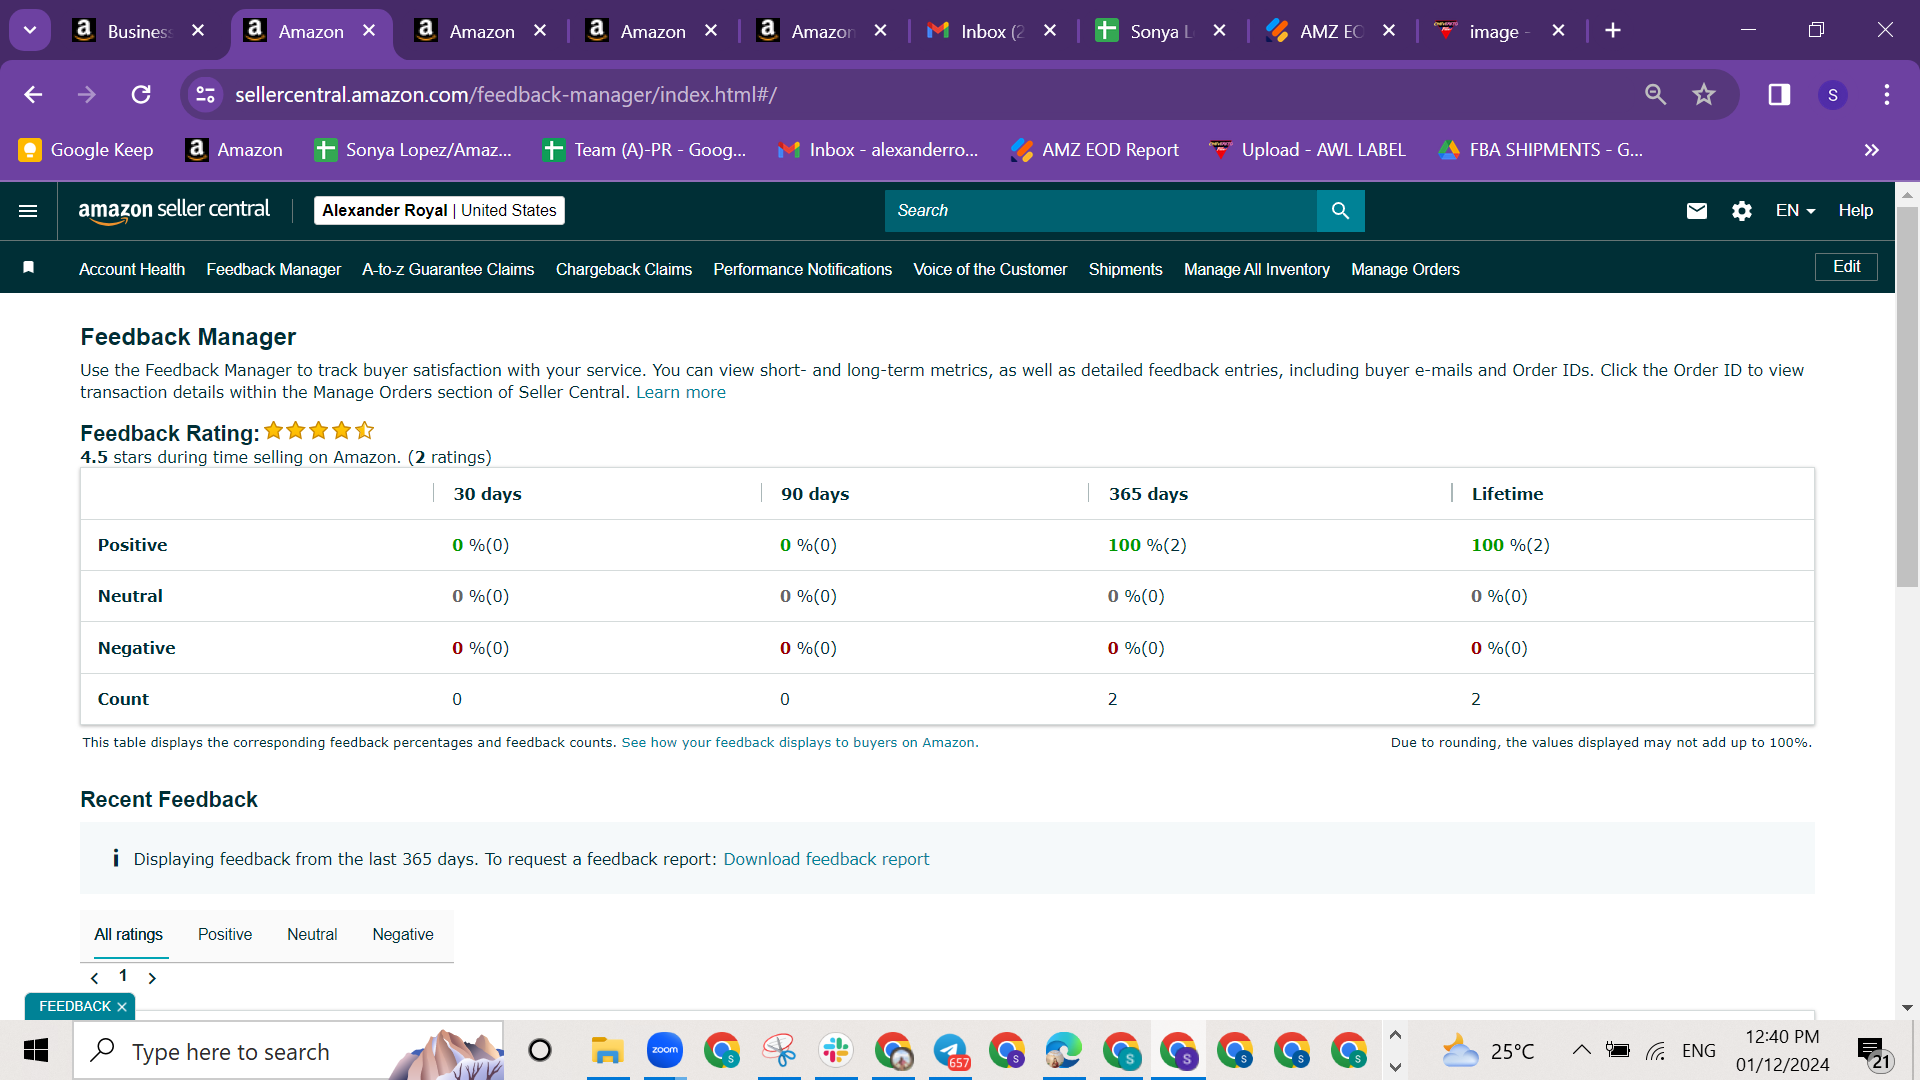Select the Positive feedback tab
This screenshot has width=1920, height=1080.
click(x=225, y=934)
